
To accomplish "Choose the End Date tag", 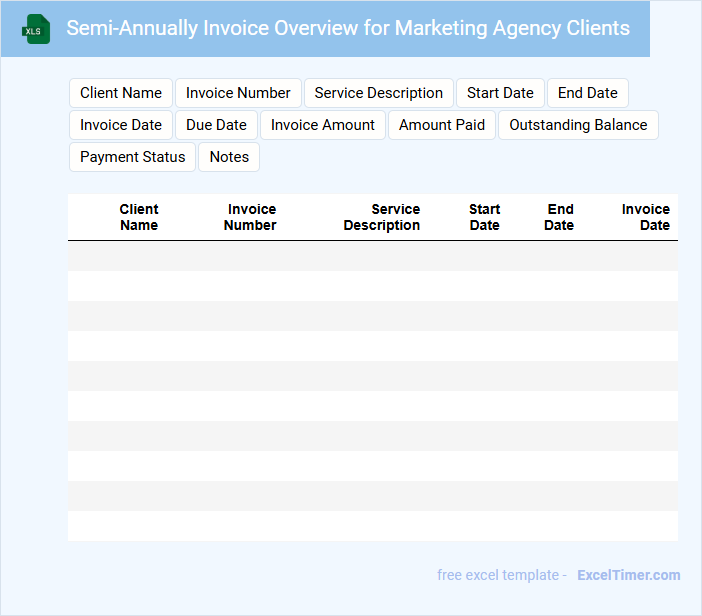I will 588,93.
